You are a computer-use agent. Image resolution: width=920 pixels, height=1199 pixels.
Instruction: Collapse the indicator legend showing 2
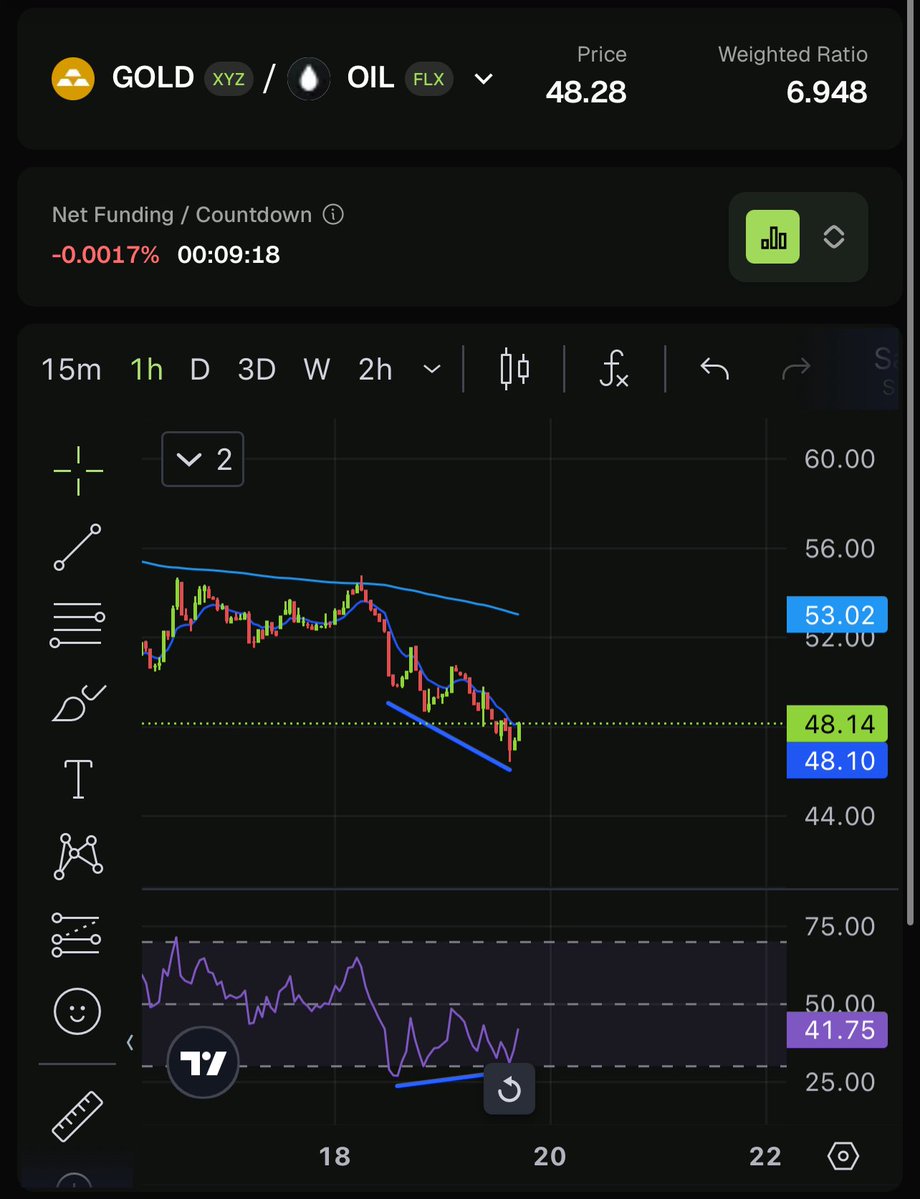tap(203, 460)
